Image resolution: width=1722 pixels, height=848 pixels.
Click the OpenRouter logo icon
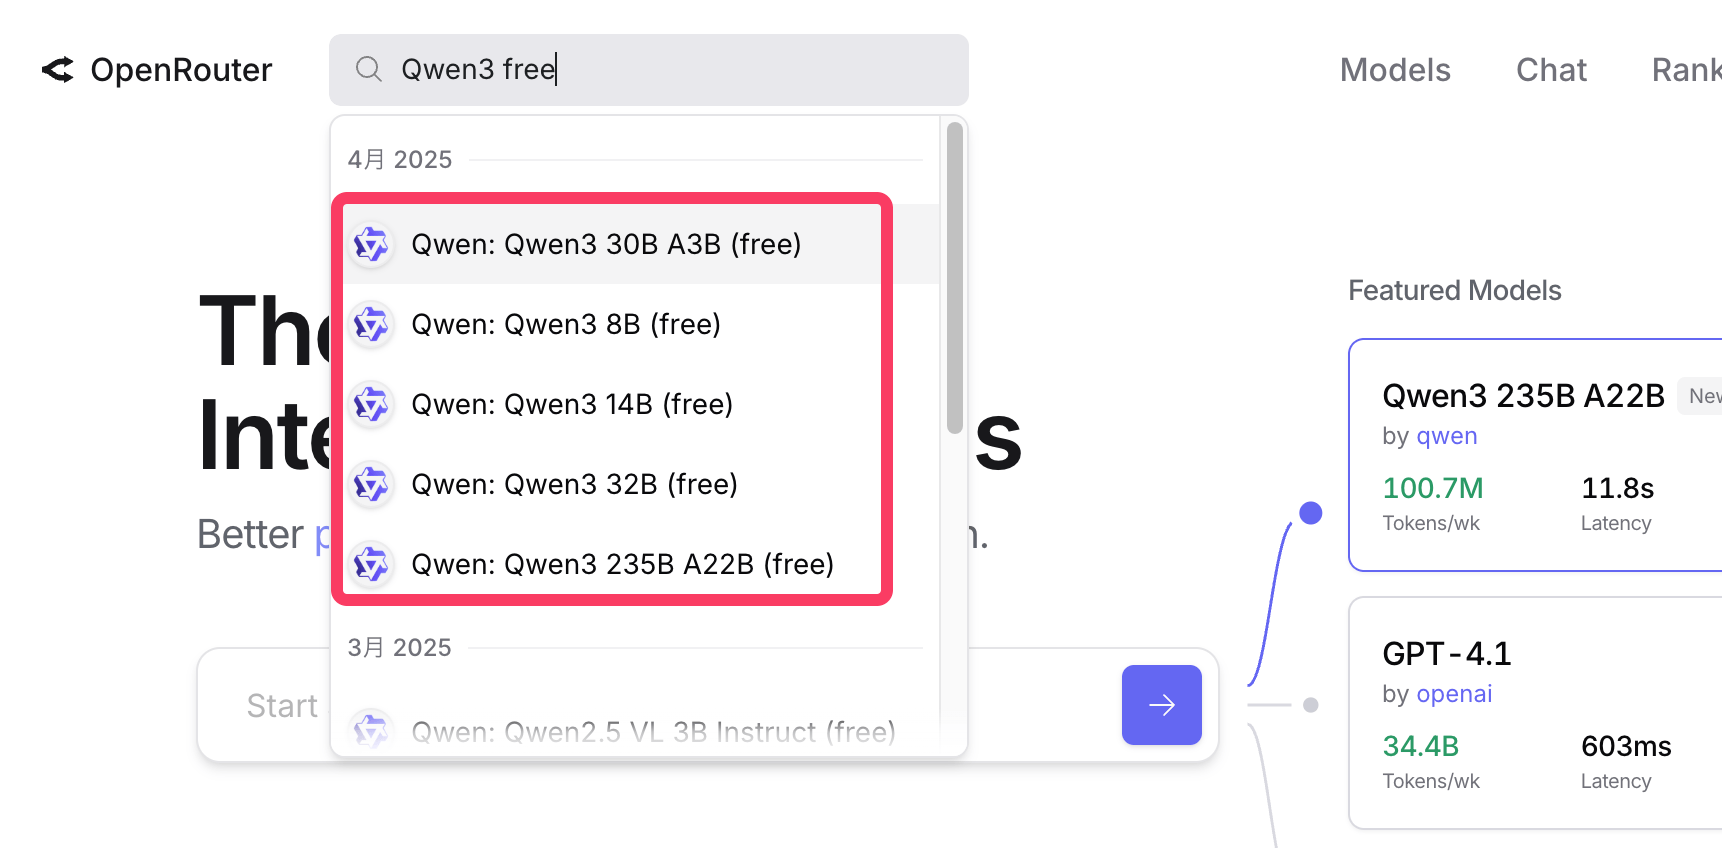(58, 70)
